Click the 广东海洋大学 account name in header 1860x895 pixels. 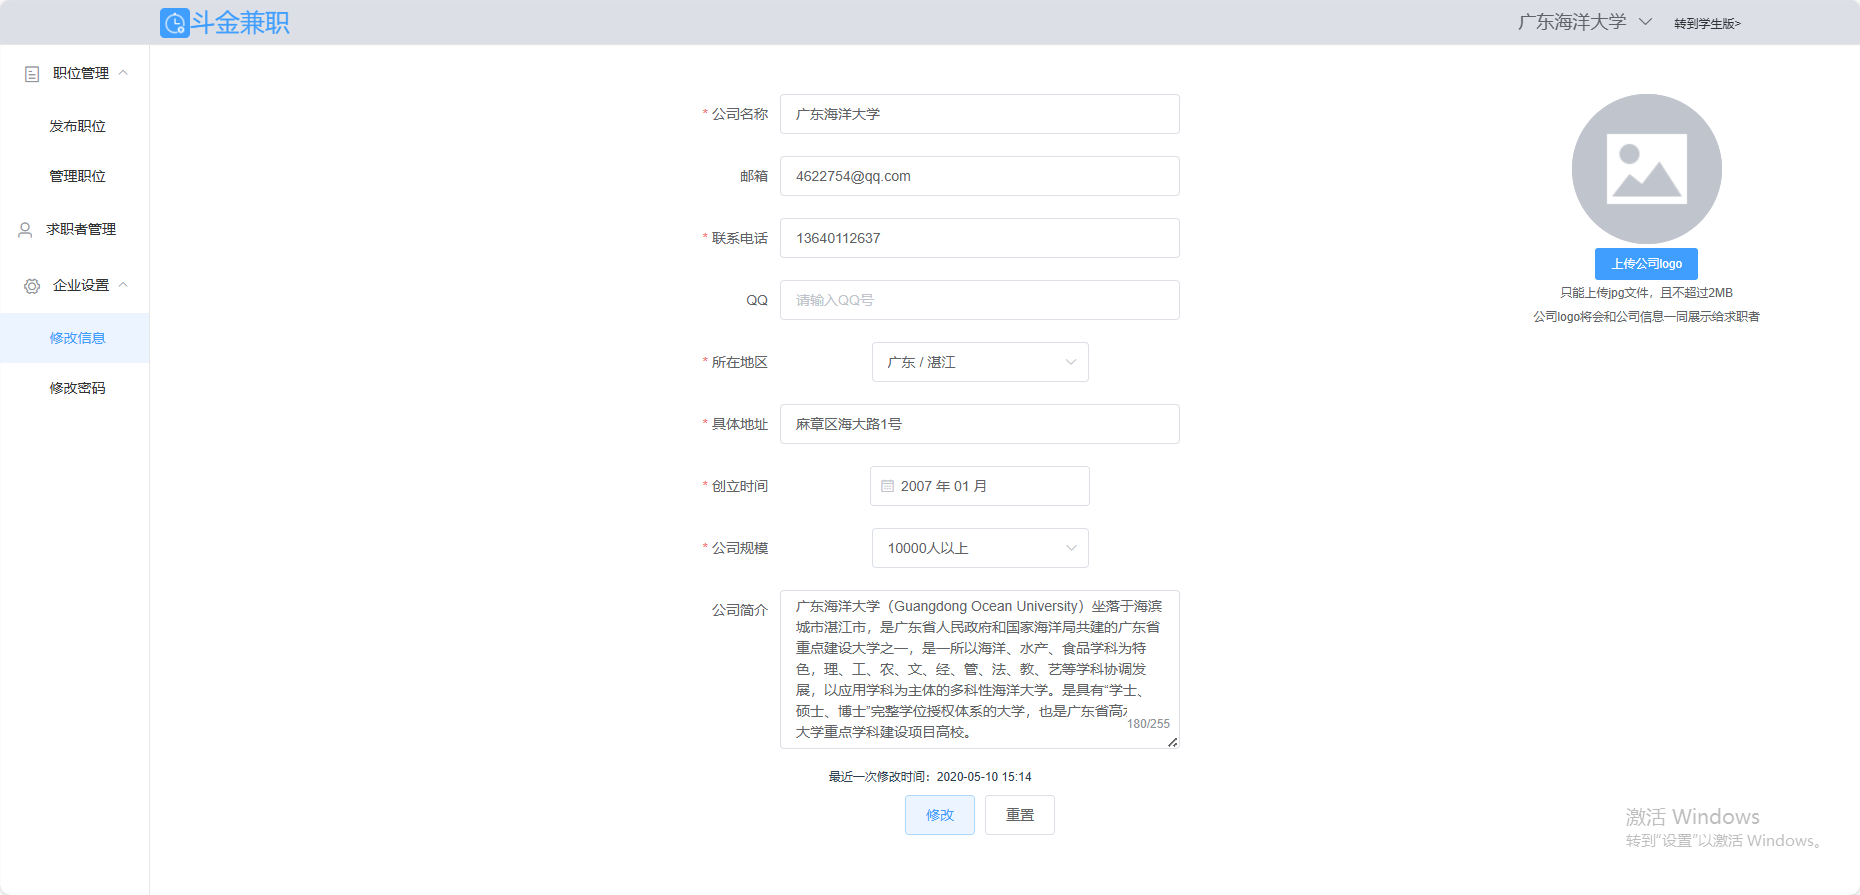[x=1572, y=22]
